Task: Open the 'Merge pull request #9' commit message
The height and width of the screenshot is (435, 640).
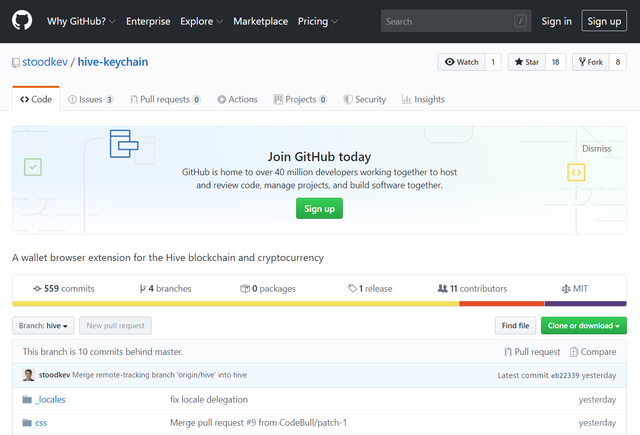Action: [258, 423]
